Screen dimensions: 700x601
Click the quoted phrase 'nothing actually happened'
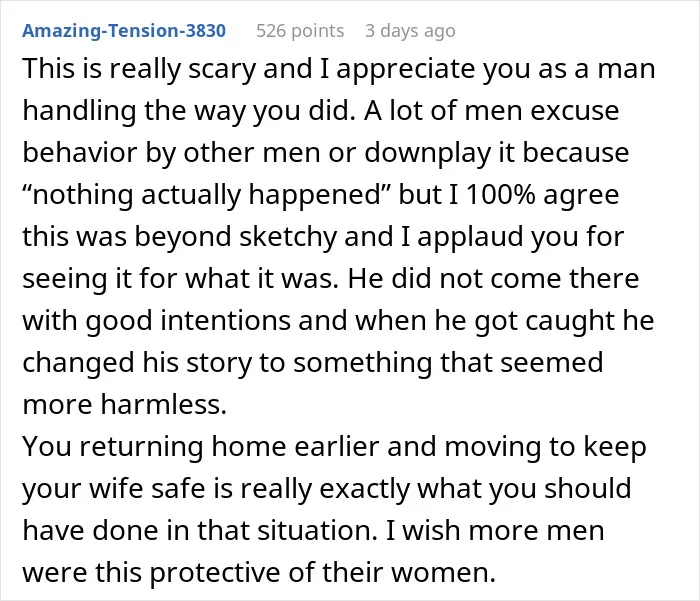pos(206,195)
